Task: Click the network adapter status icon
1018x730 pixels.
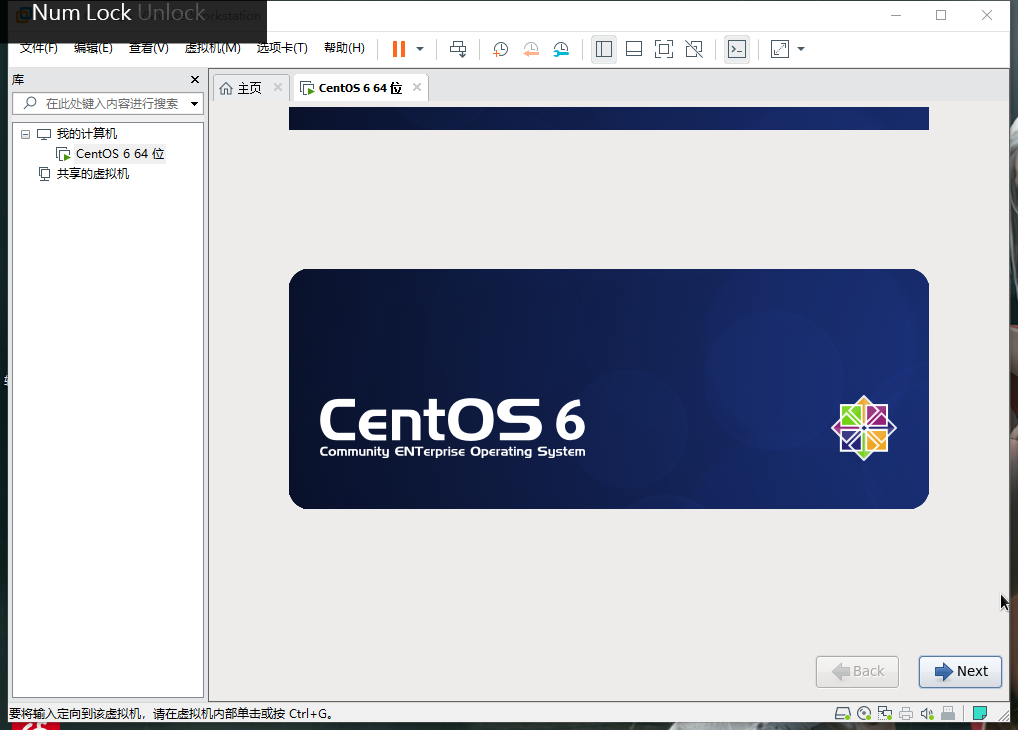Action: pyautogui.click(x=885, y=714)
